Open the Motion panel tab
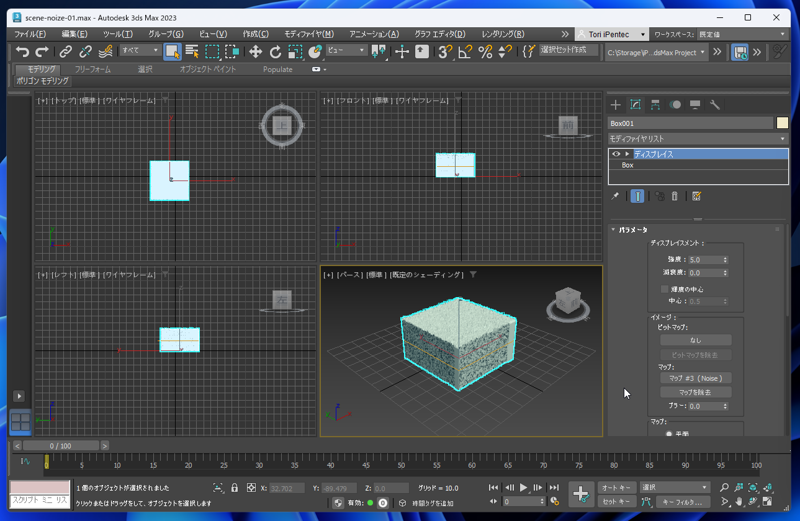The width and height of the screenshot is (800, 521). coord(675,105)
